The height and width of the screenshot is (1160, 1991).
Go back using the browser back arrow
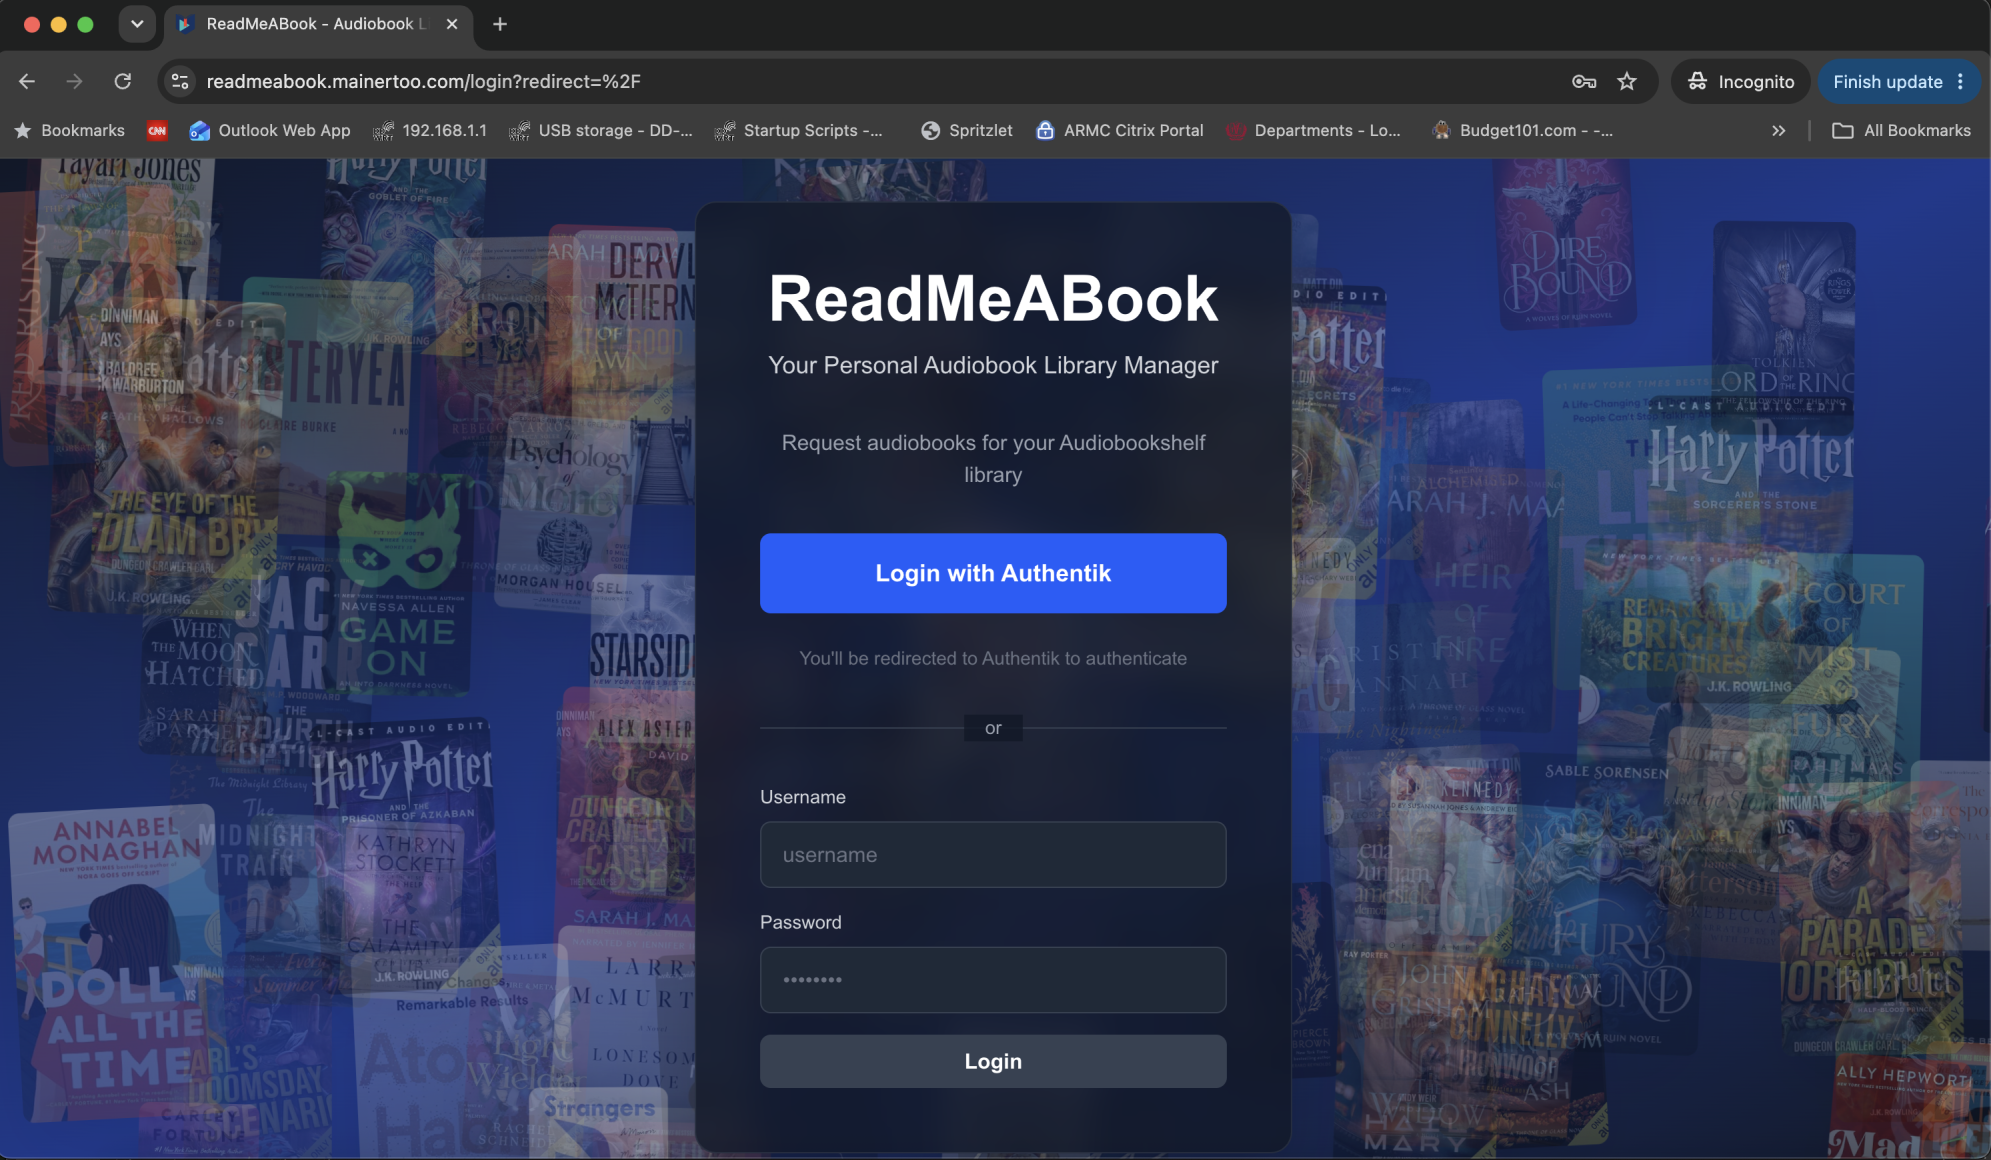point(27,81)
